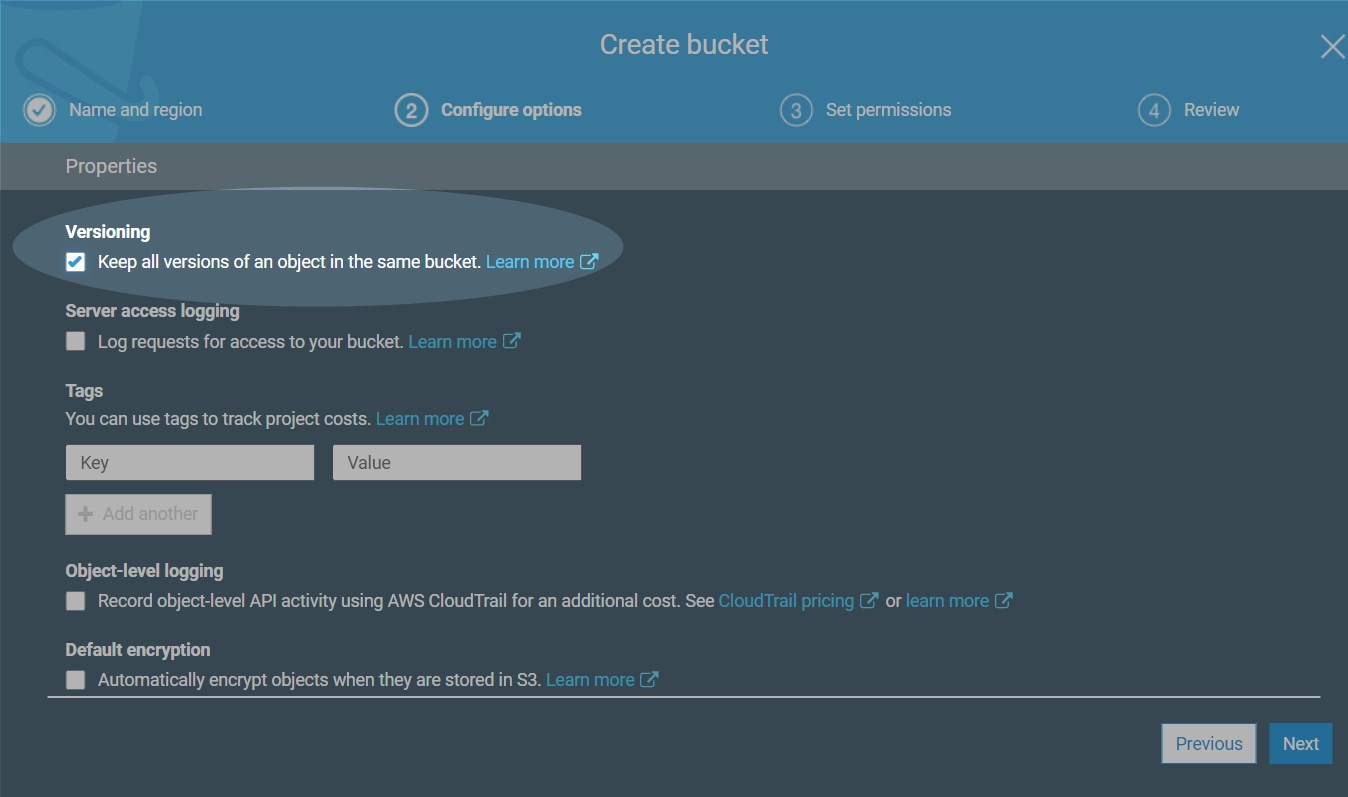Click the Previous button

(x=1208, y=744)
